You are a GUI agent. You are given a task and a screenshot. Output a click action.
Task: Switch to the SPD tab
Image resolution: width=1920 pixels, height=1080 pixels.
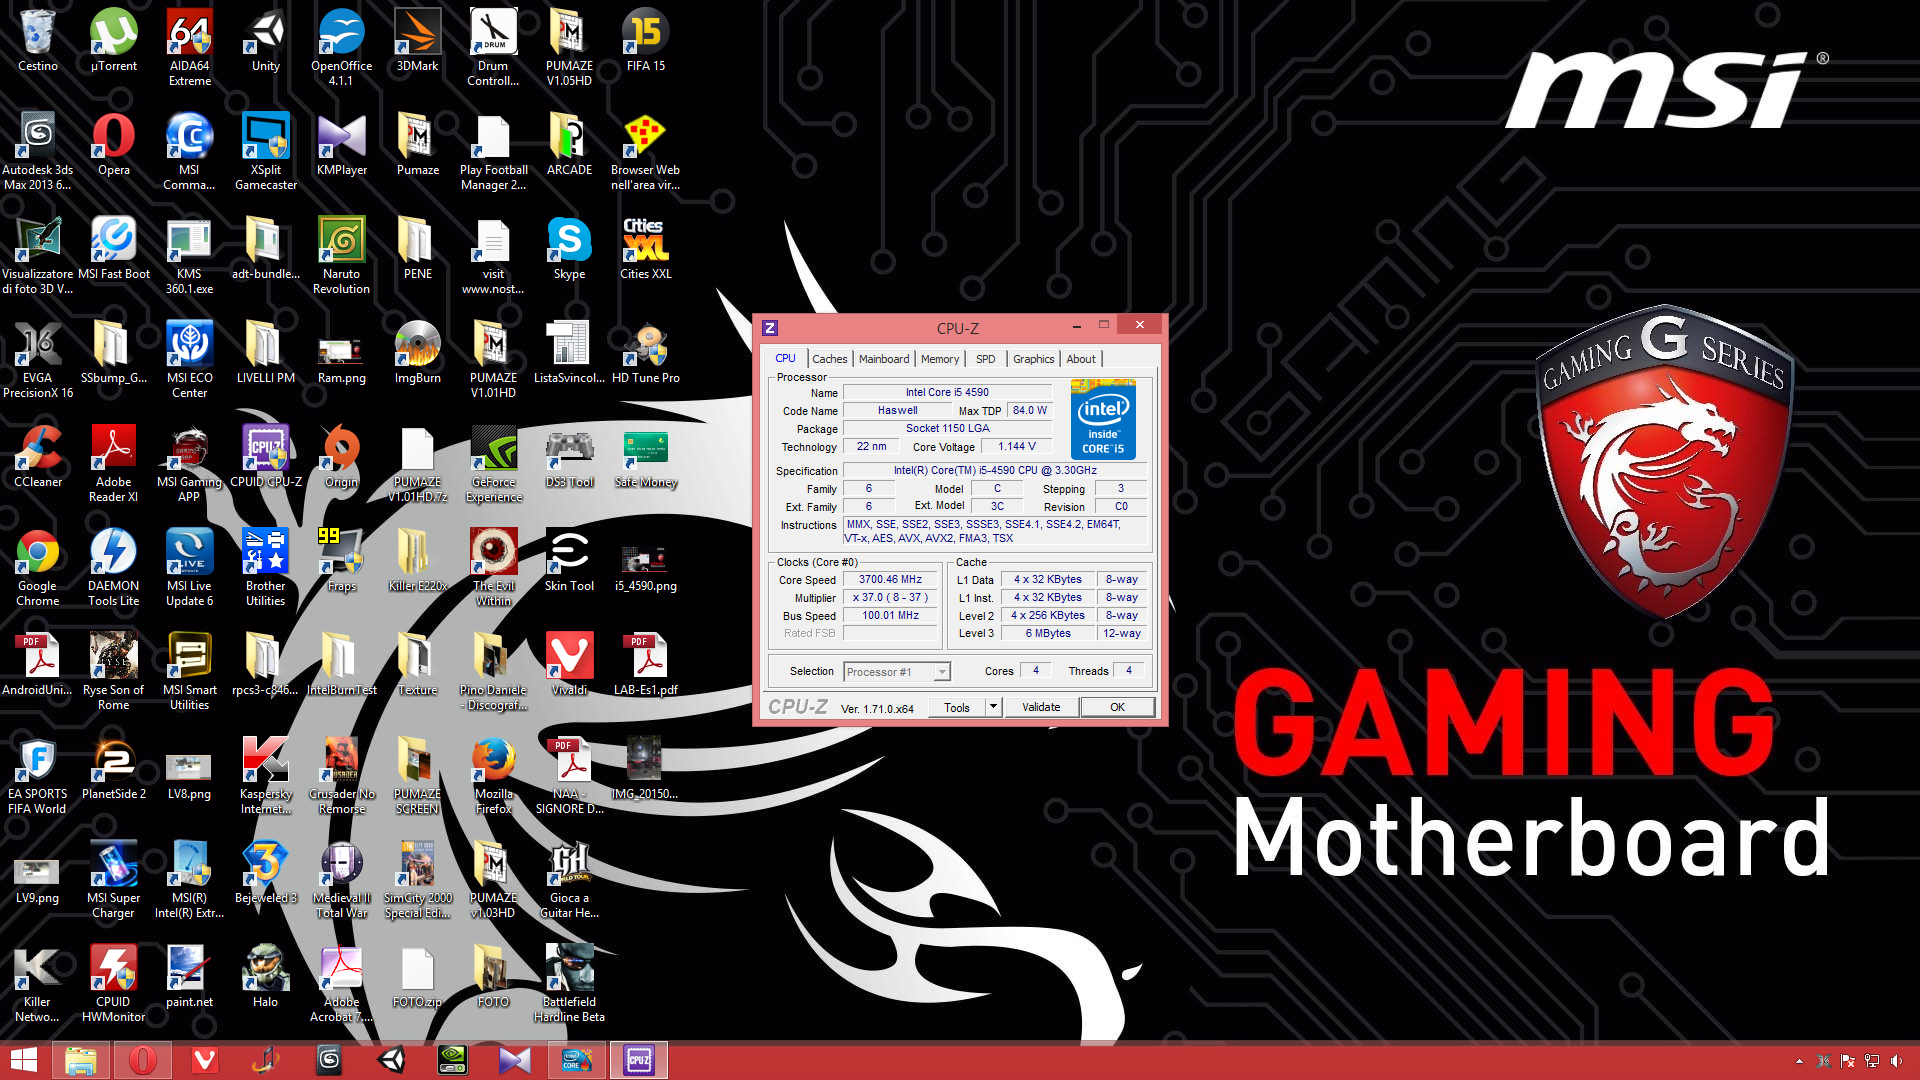click(986, 359)
